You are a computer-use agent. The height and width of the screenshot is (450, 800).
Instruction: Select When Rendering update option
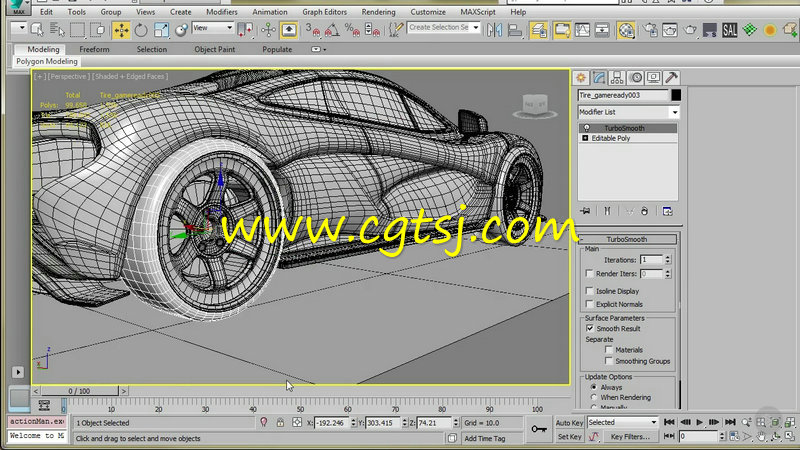click(x=593, y=397)
